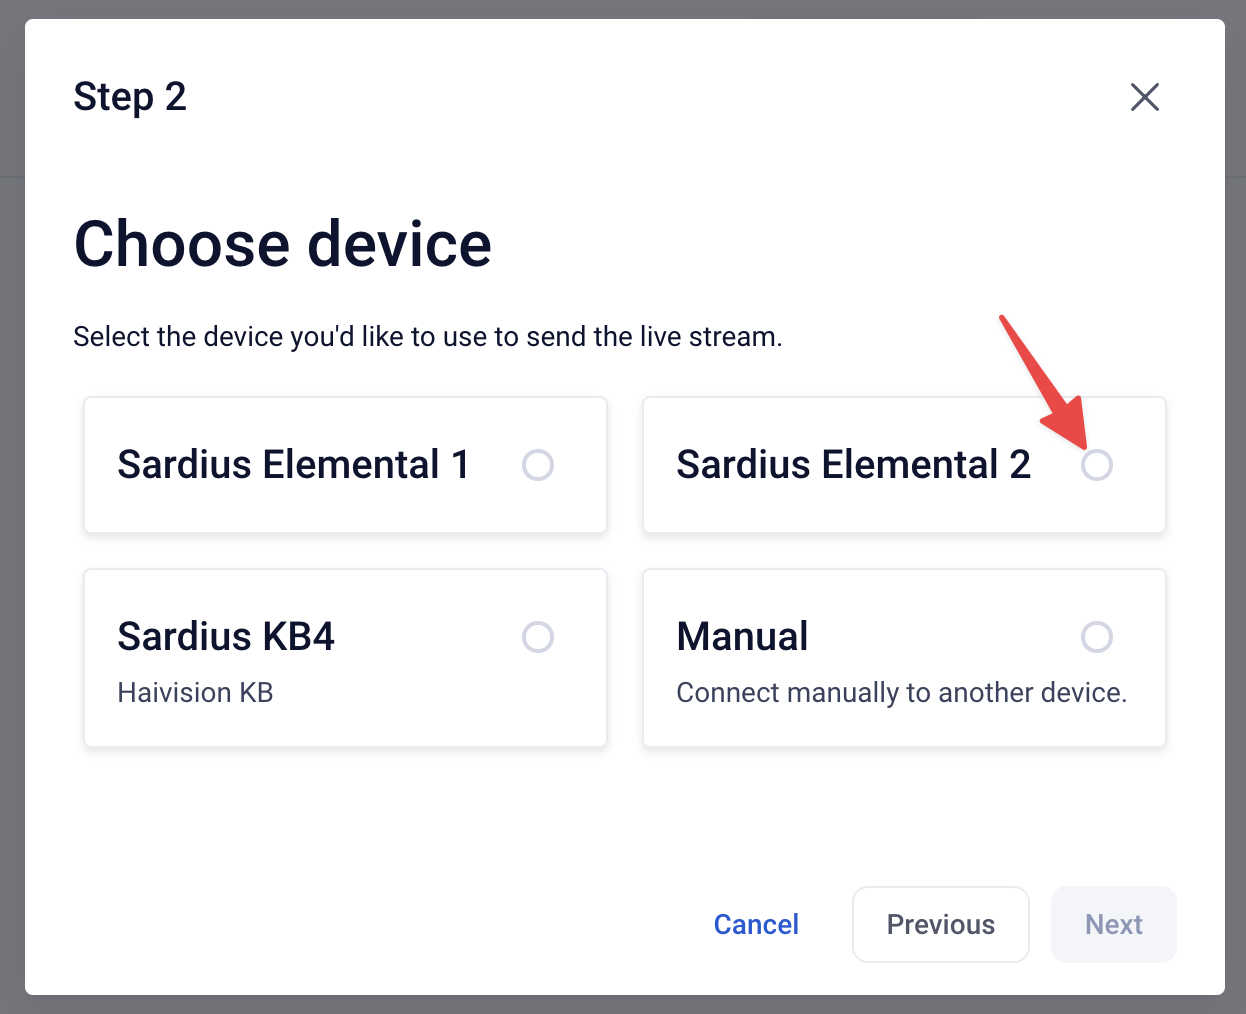
Task: Select the Sardius Elemental 1 radio button
Action: pyautogui.click(x=538, y=465)
